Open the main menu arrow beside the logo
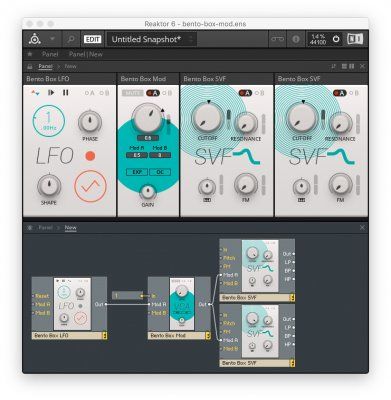 pyautogui.click(x=52, y=39)
